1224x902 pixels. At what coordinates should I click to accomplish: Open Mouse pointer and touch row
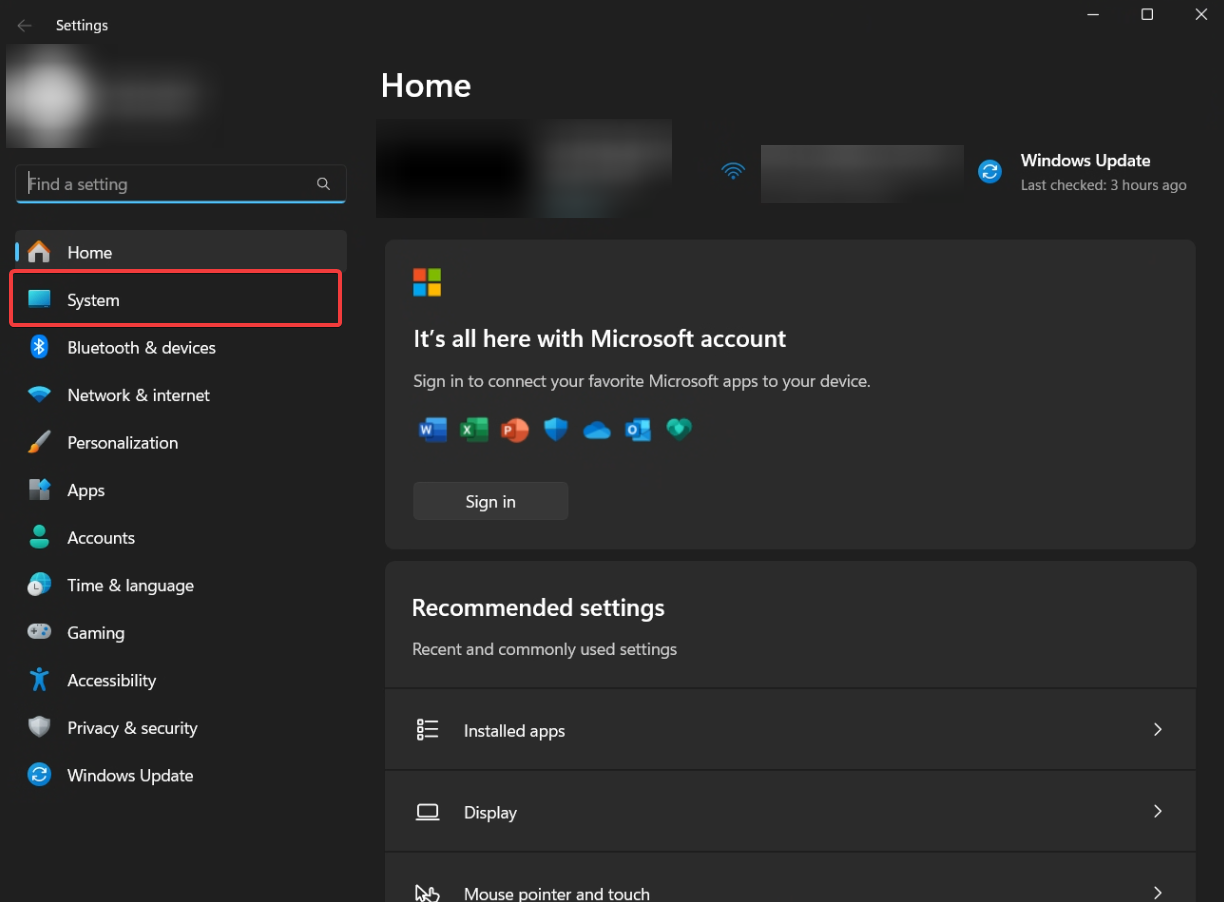790,878
